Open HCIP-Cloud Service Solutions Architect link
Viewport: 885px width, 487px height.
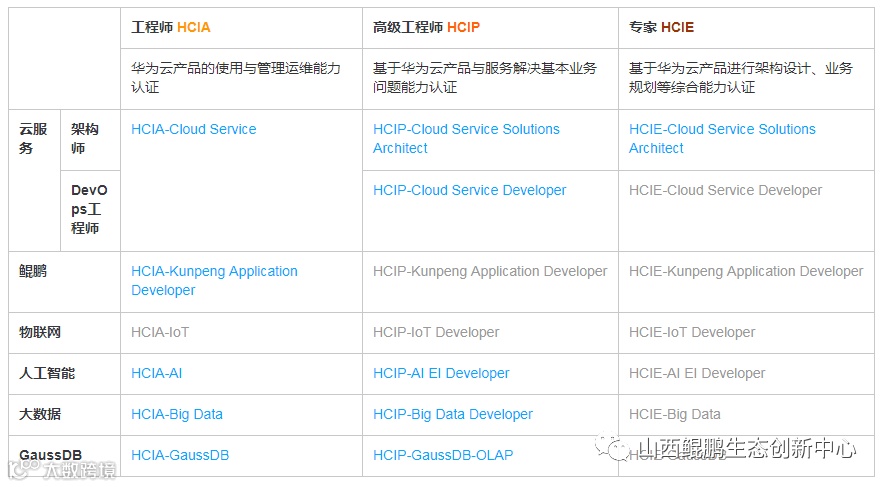pos(466,139)
